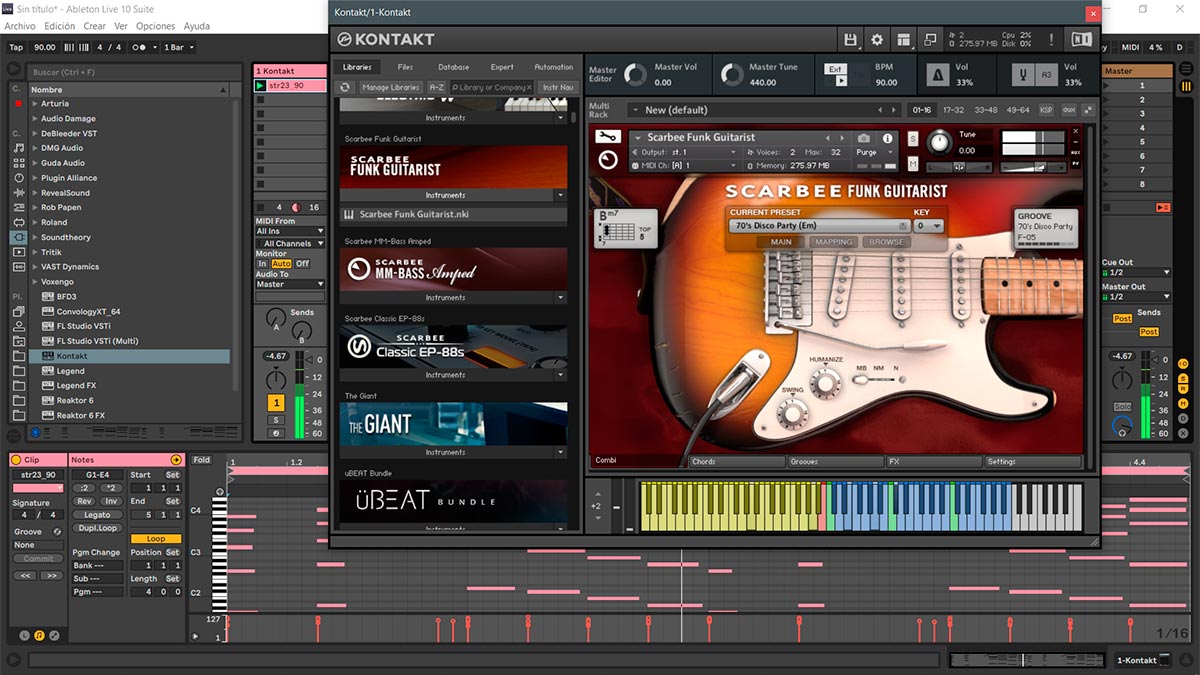Viewport: 1200px width, 675px height.
Task: Select Clips category icon in Ableton browser
Action: click(18, 252)
